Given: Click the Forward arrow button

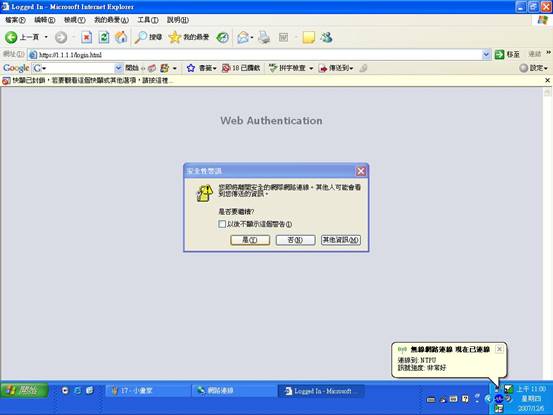Looking at the screenshot, I should pyautogui.click(x=61, y=37).
